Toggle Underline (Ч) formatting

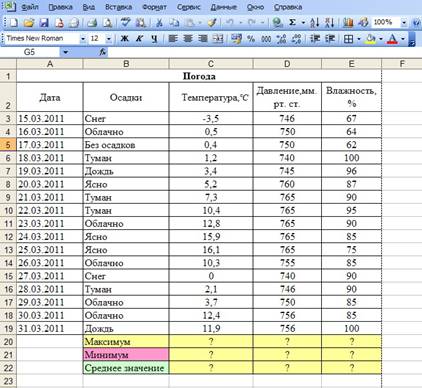(x=154, y=39)
